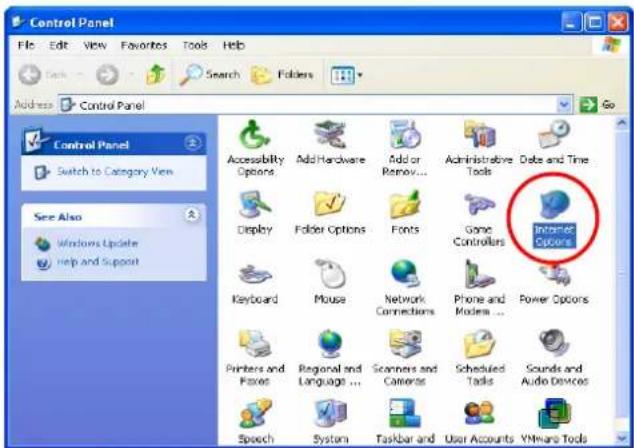Click the Search toolbar button

click(x=210, y=75)
